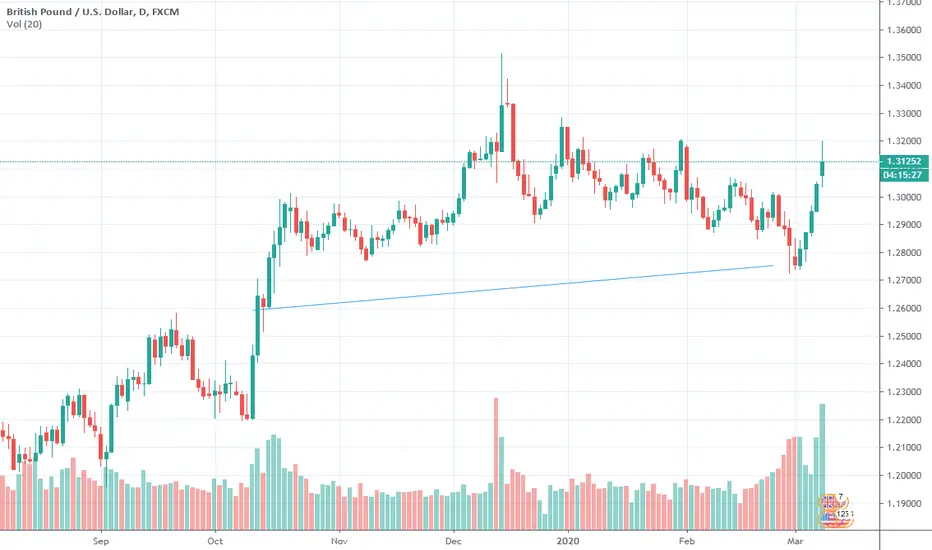Click the 1.35000 price scale label
Viewport: 932px width, 550px height.
[904, 58]
